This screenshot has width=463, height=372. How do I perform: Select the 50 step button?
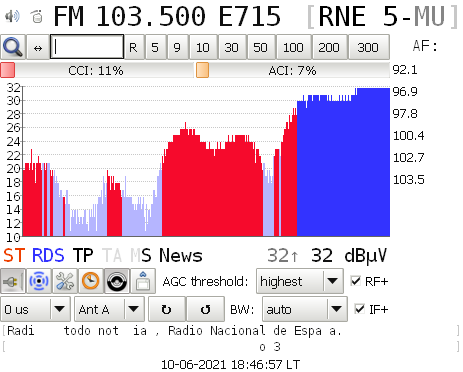point(261,47)
